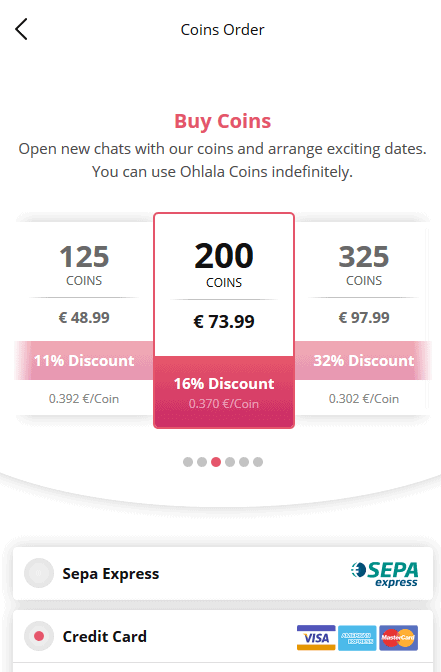Choose the 200 coins package
This screenshot has height=672, width=441.
pos(224,320)
